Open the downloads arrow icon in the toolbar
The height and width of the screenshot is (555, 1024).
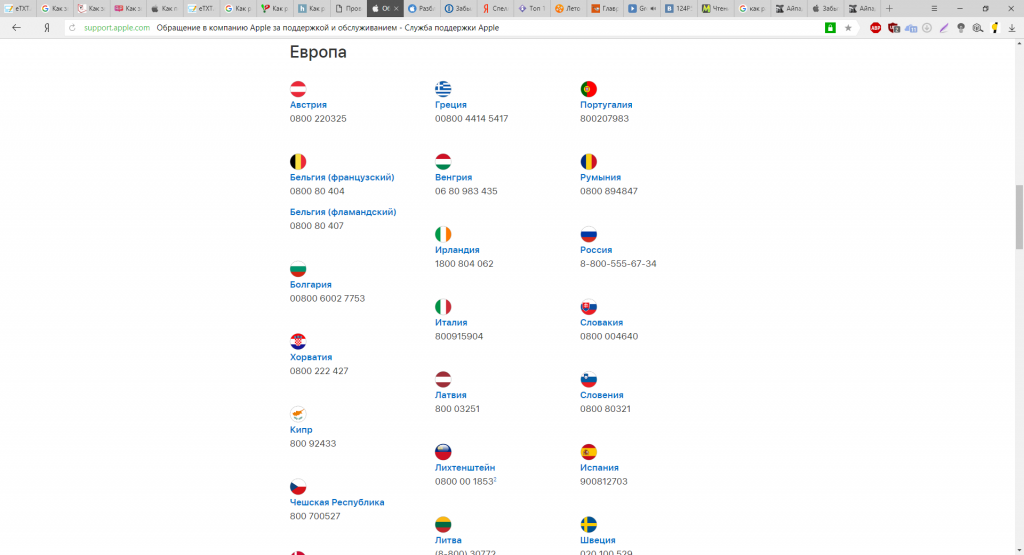[x=1012, y=28]
